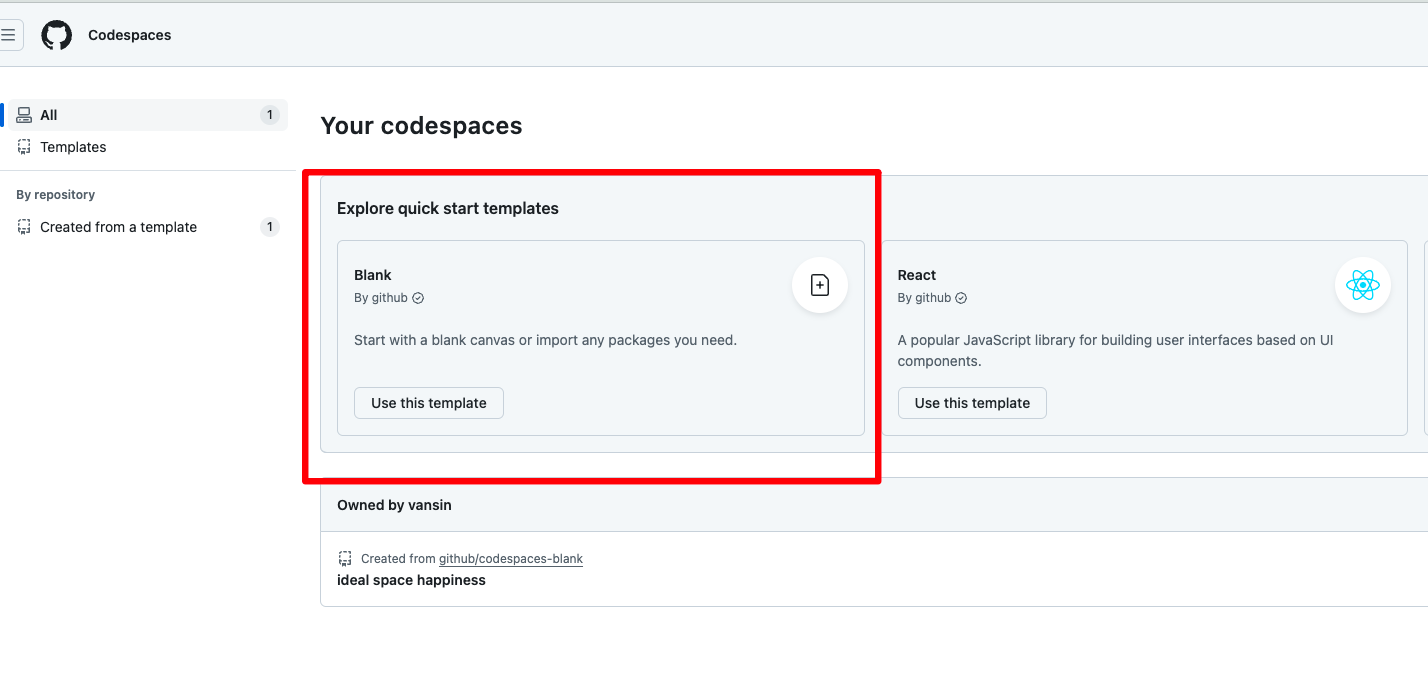Screen dimensions: 1428x676
Task: Open the hamburger navigation menu
Action: [9, 35]
